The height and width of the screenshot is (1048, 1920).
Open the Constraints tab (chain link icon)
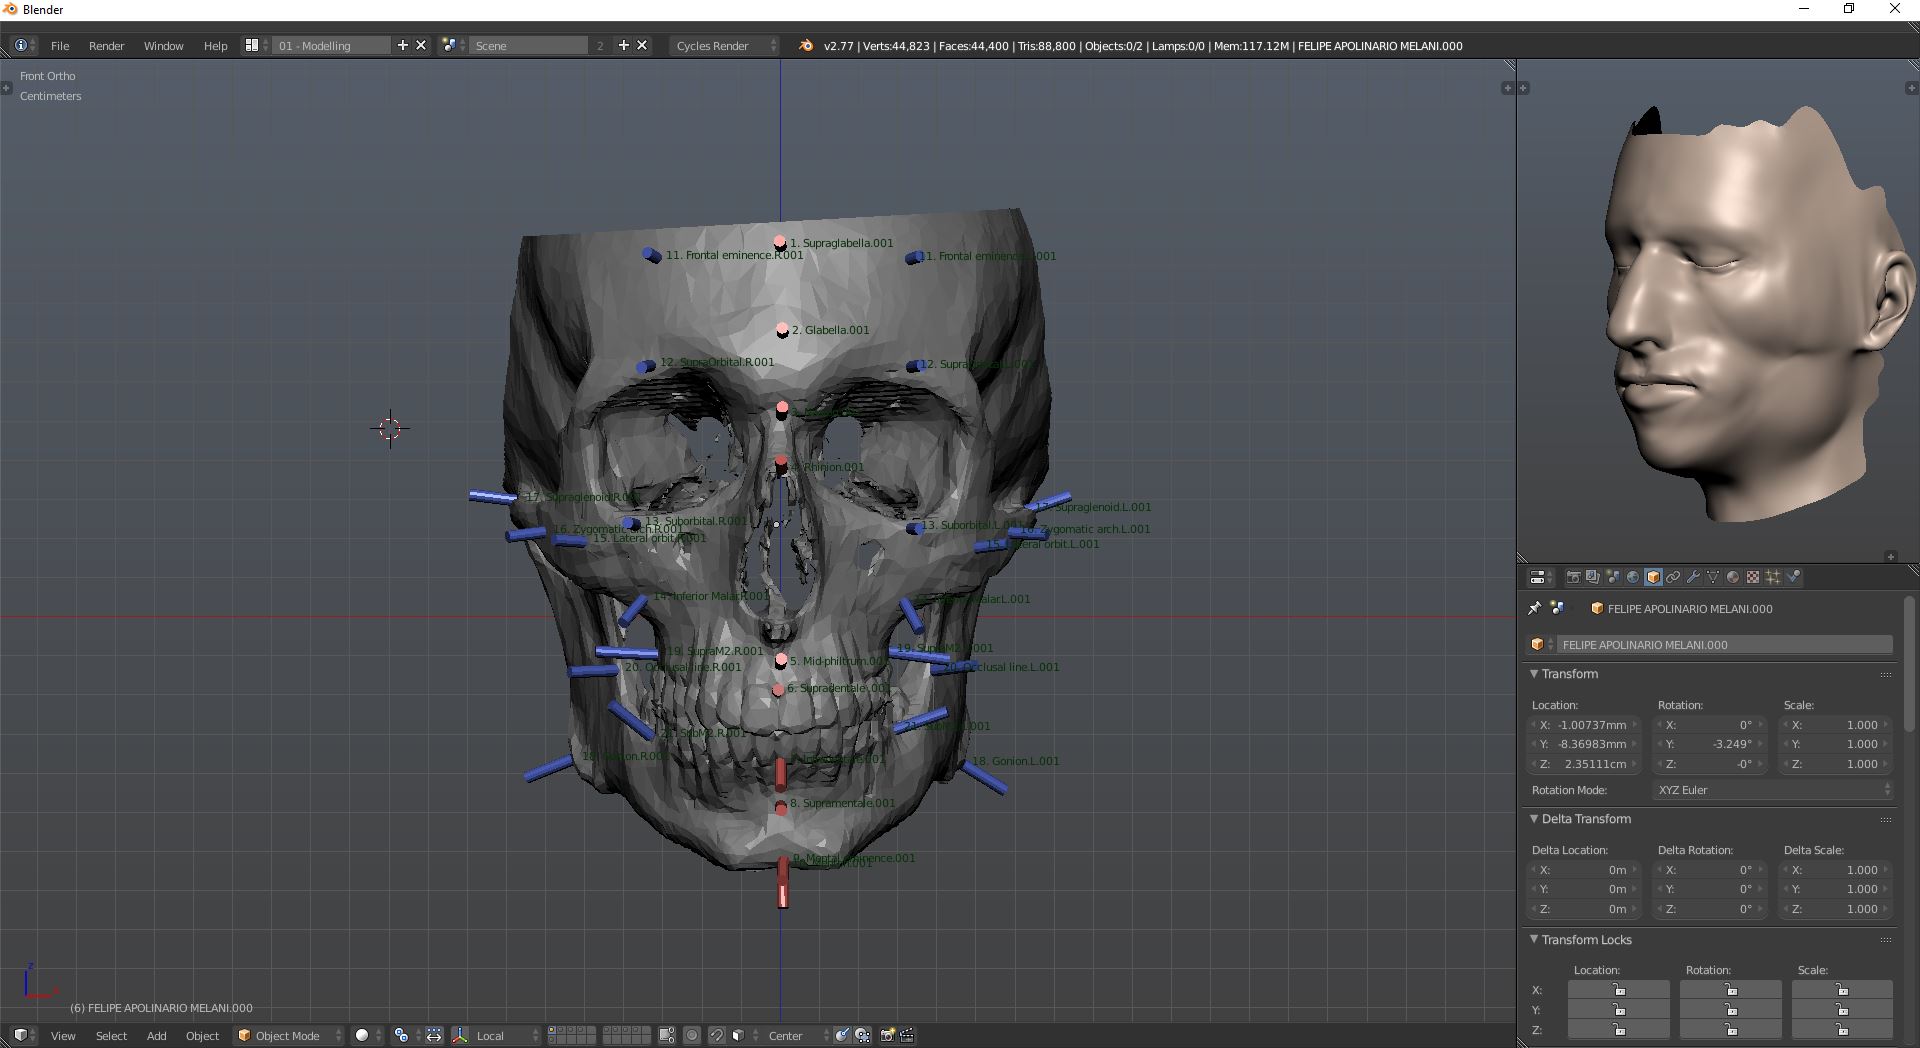[1673, 577]
